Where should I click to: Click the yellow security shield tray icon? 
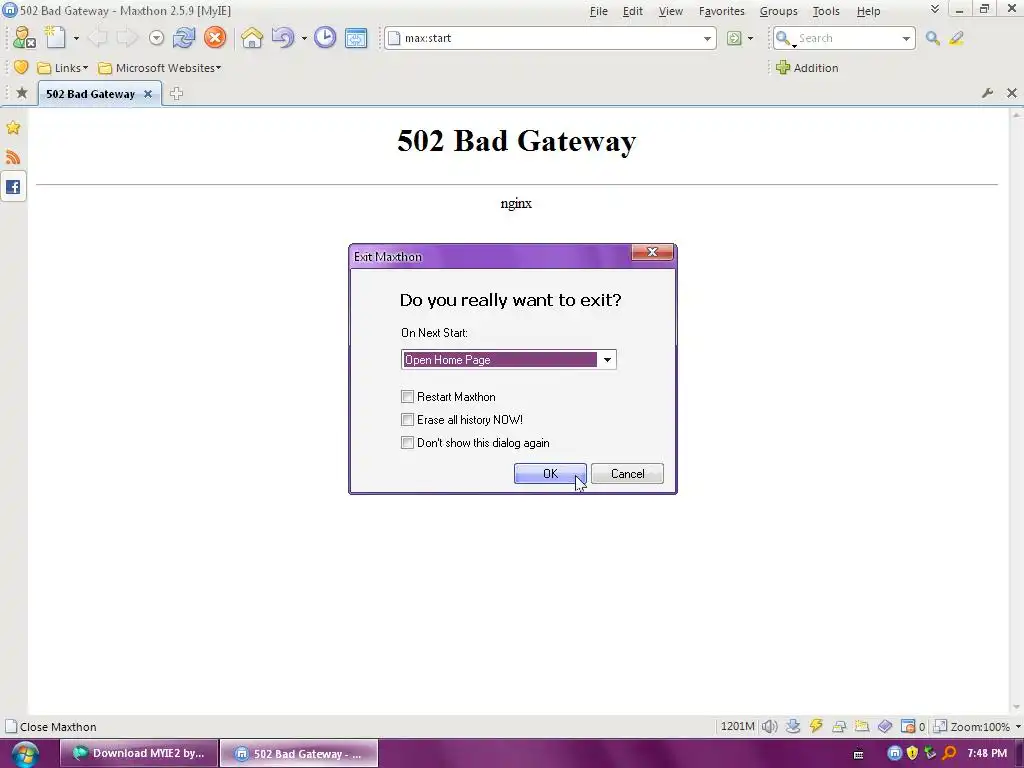point(912,753)
